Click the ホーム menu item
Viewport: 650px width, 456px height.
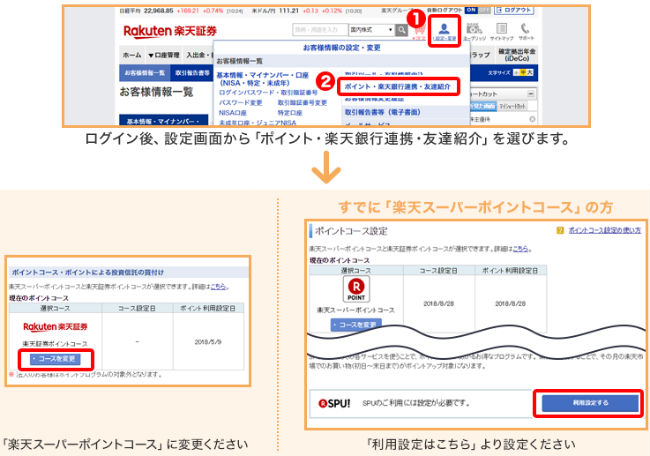[x=132, y=55]
